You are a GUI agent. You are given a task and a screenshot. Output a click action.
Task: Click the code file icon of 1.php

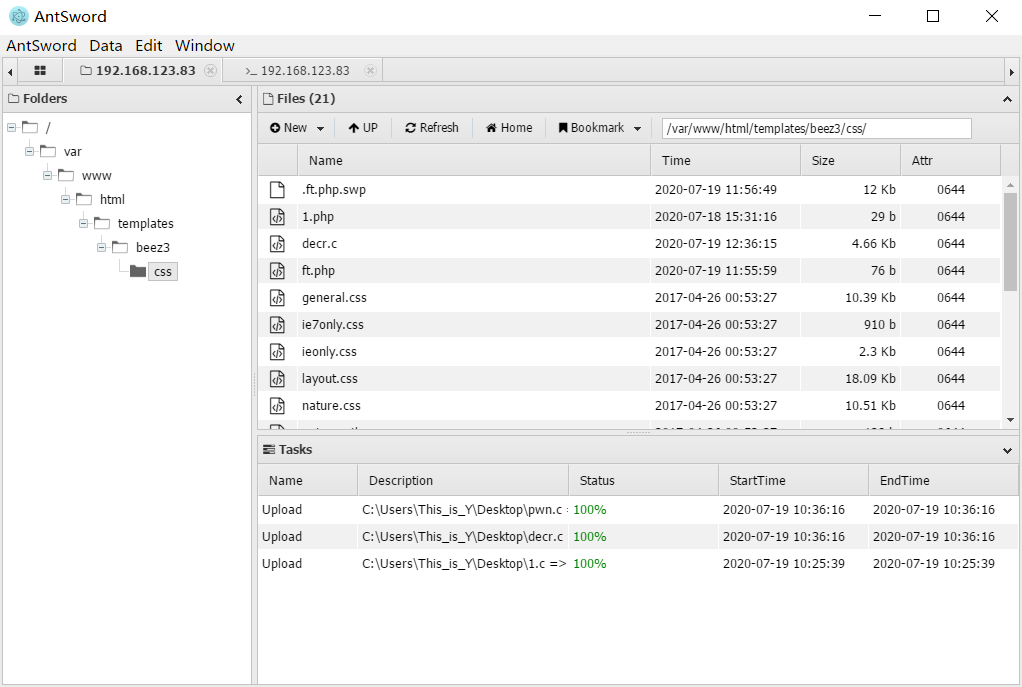click(x=277, y=216)
